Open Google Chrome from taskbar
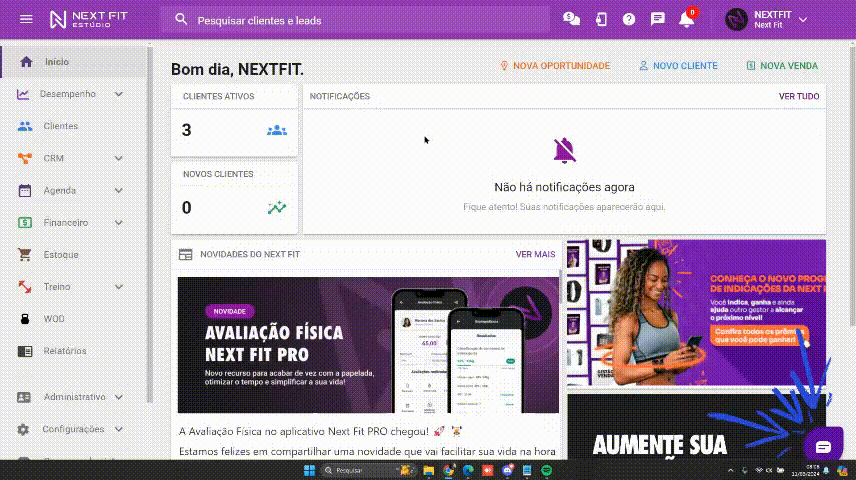This screenshot has height=480, width=856. 448,470
